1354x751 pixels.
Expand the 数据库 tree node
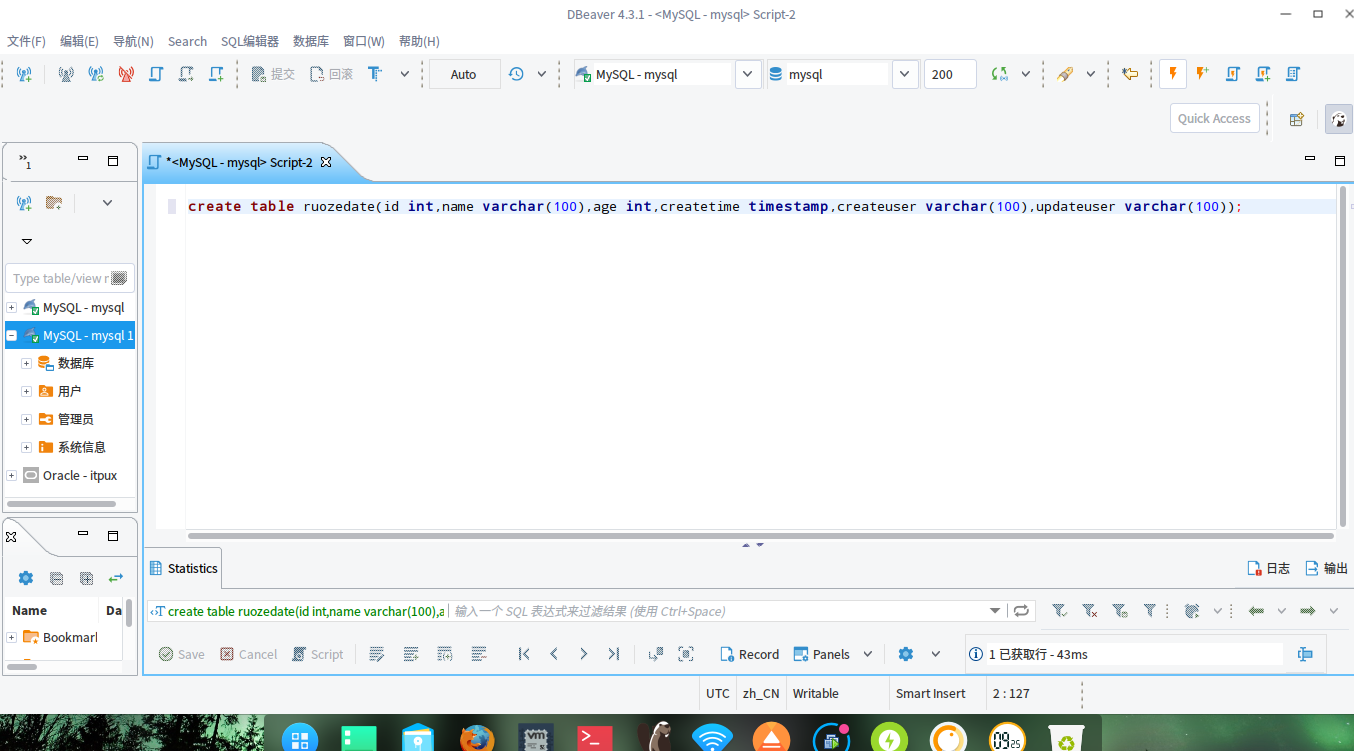[27, 364]
